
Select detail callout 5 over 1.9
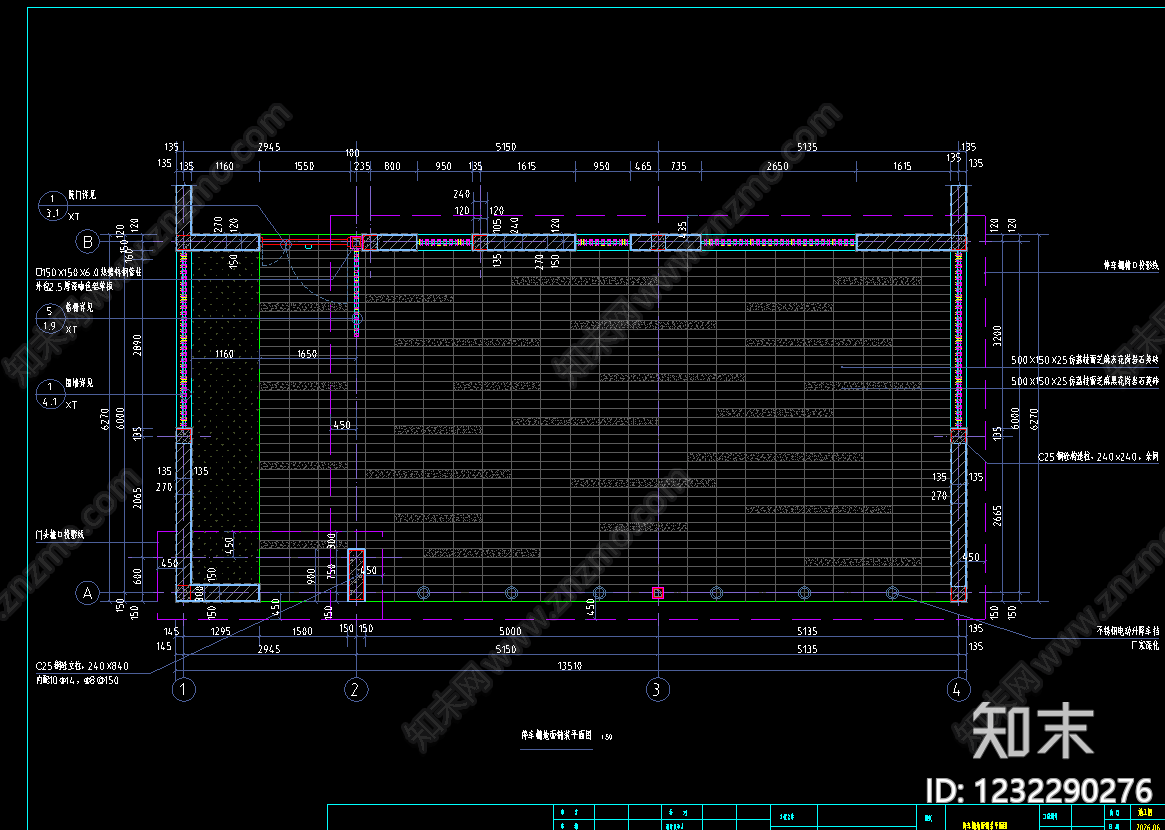click(x=51, y=318)
